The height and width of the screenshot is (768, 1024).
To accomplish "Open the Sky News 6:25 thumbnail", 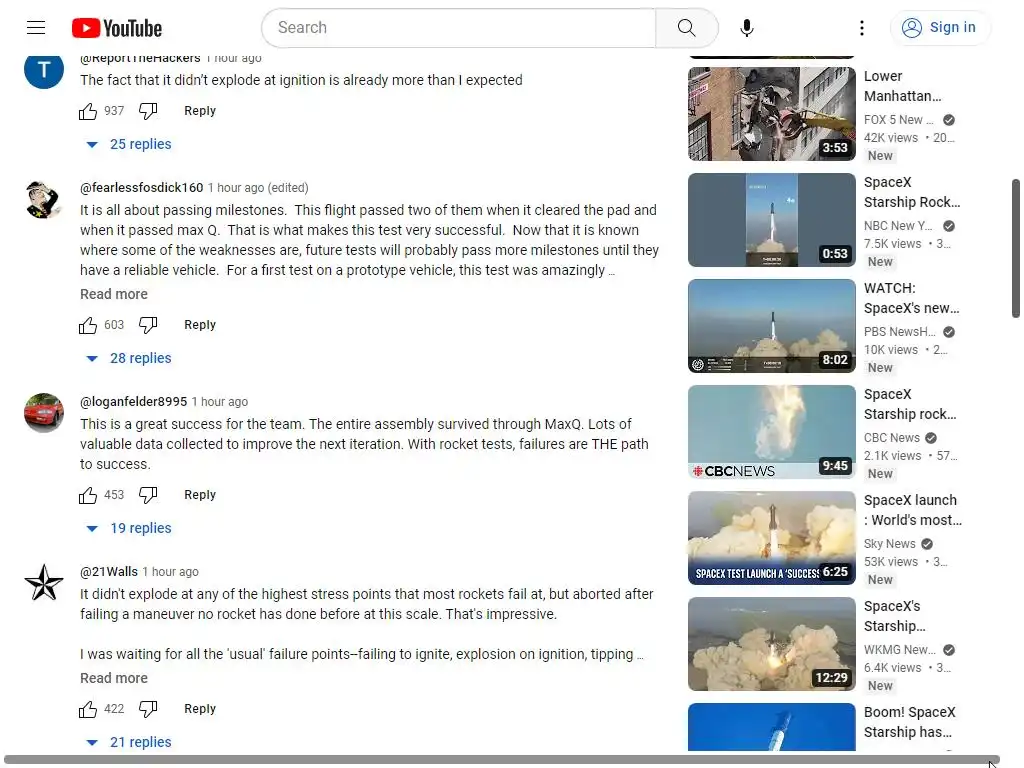I will tap(771, 538).
